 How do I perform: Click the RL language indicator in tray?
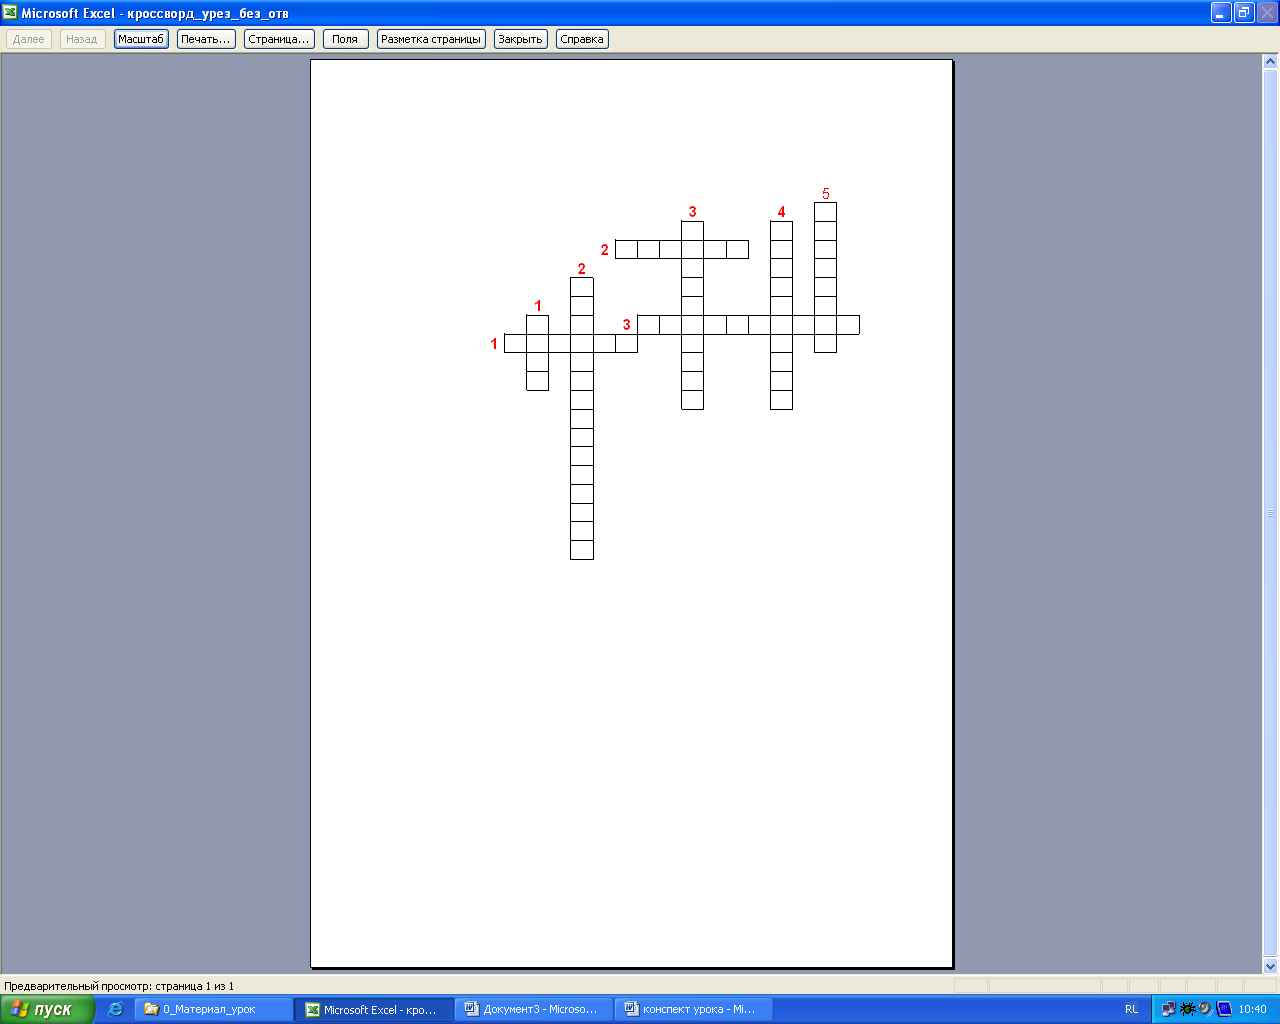pos(1131,1009)
